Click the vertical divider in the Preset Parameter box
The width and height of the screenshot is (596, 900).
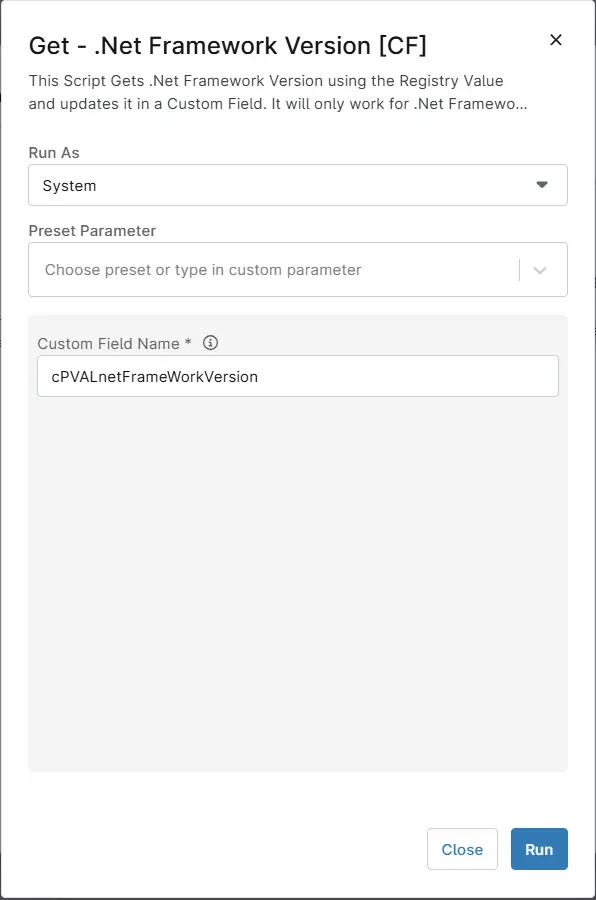click(519, 270)
